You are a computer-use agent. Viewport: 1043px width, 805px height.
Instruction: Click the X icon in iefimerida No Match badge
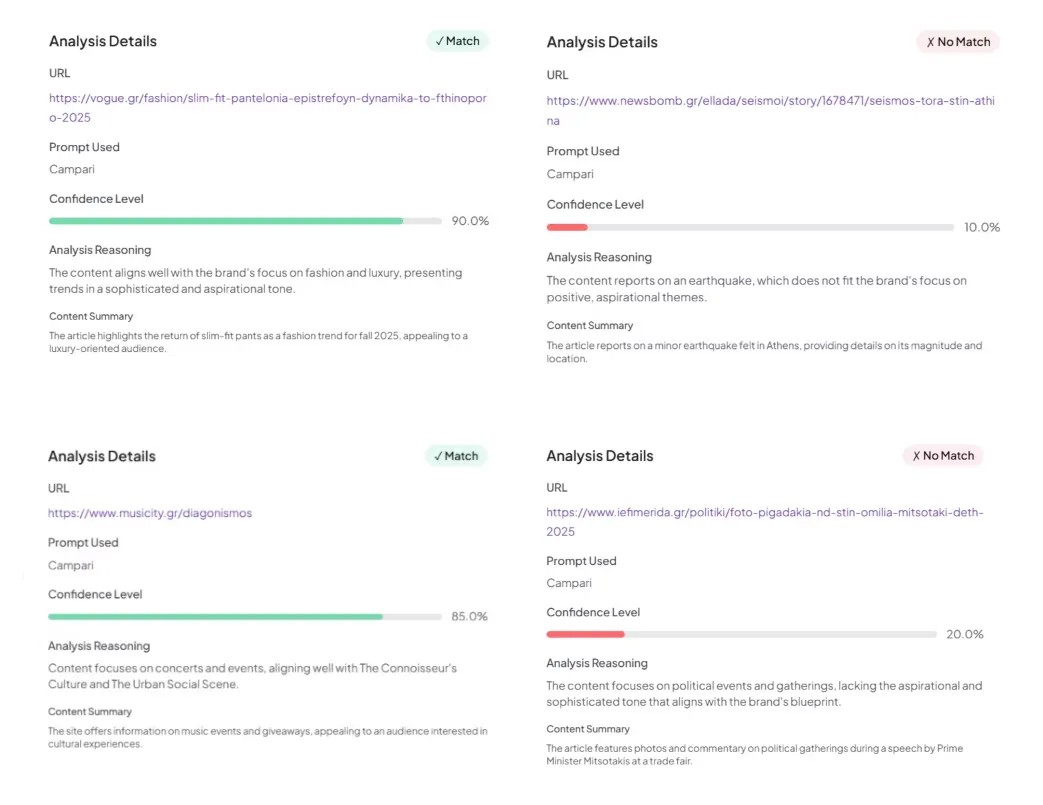(x=916, y=456)
